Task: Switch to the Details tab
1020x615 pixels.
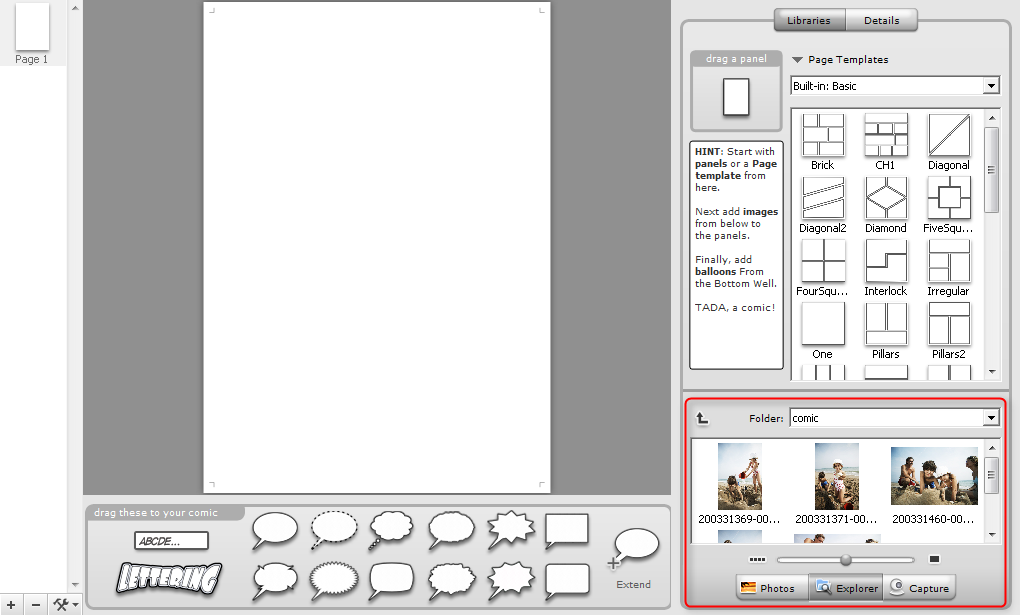Action: pos(881,20)
